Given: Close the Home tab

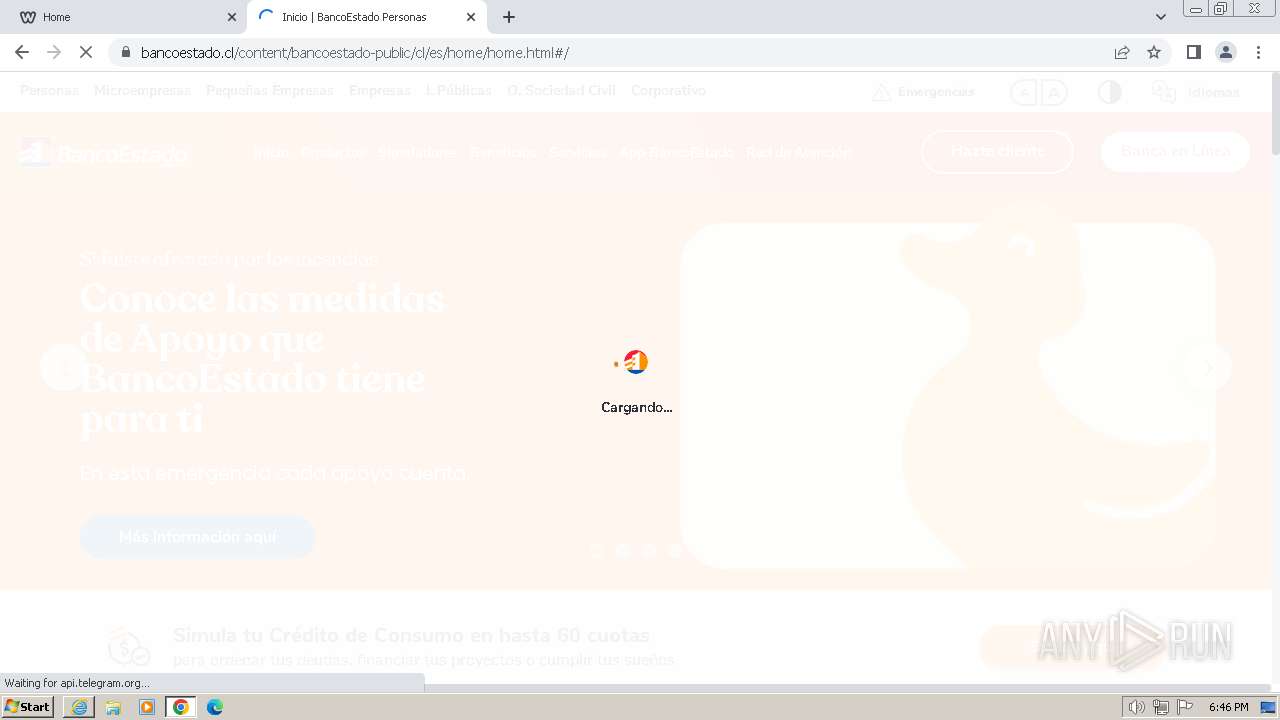Looking at the screenshot, I should (x=231, y=17).
